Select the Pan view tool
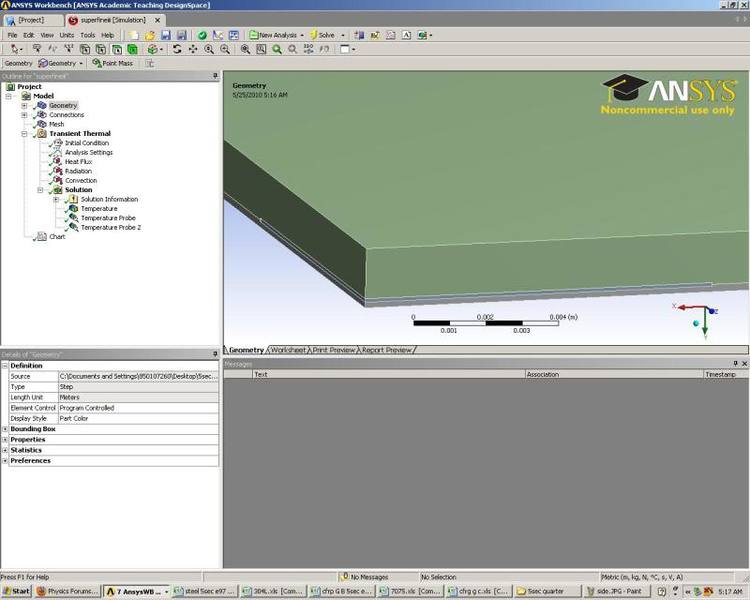This screenshot has height=600, width=750. (x=193, y=49)
